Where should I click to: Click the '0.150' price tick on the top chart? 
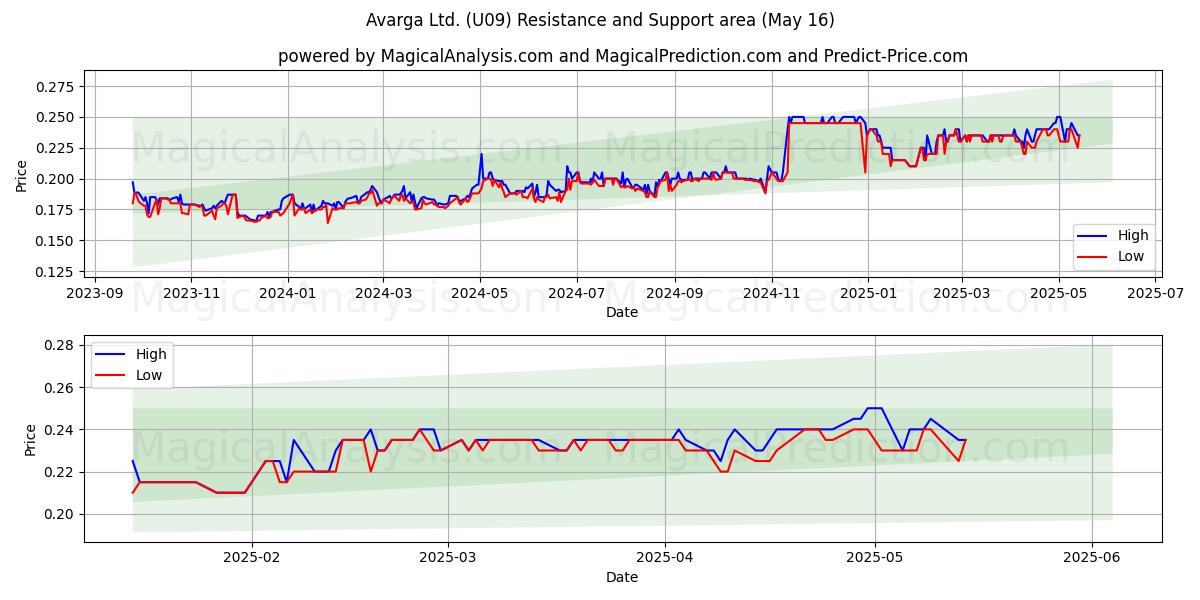click(57, 241)
